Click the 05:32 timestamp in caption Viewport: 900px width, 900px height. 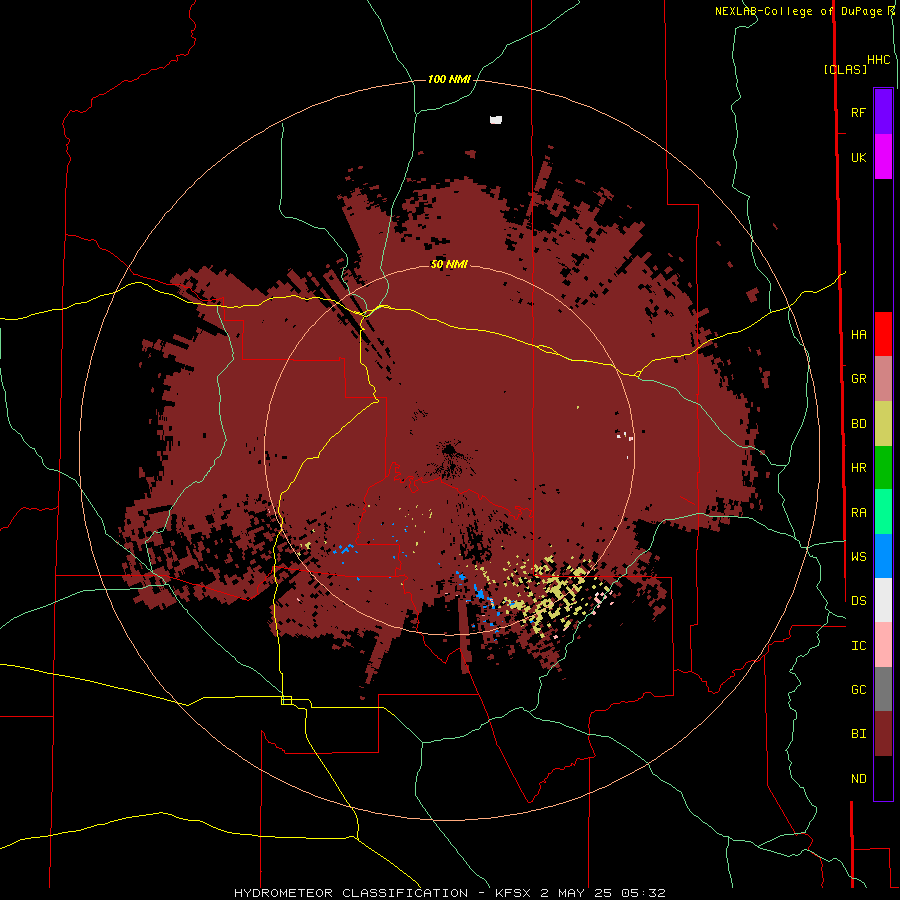(x=645, y=893)
